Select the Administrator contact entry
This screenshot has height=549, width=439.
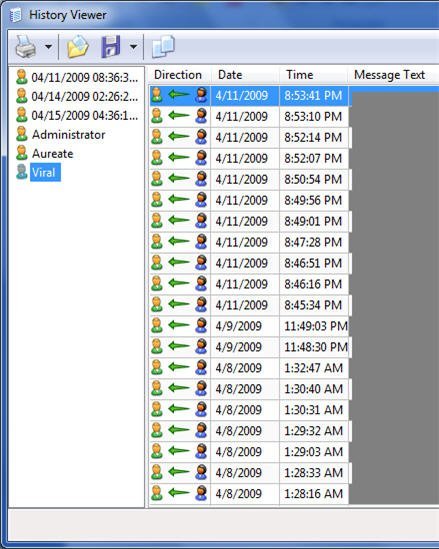point(69,134)
